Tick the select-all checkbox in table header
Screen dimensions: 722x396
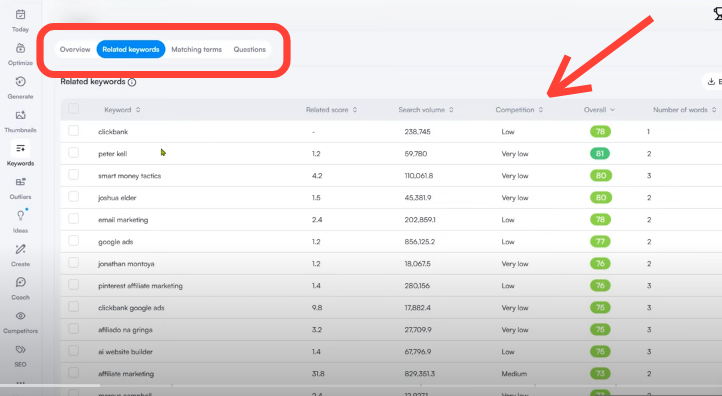[x=73, y=109]
